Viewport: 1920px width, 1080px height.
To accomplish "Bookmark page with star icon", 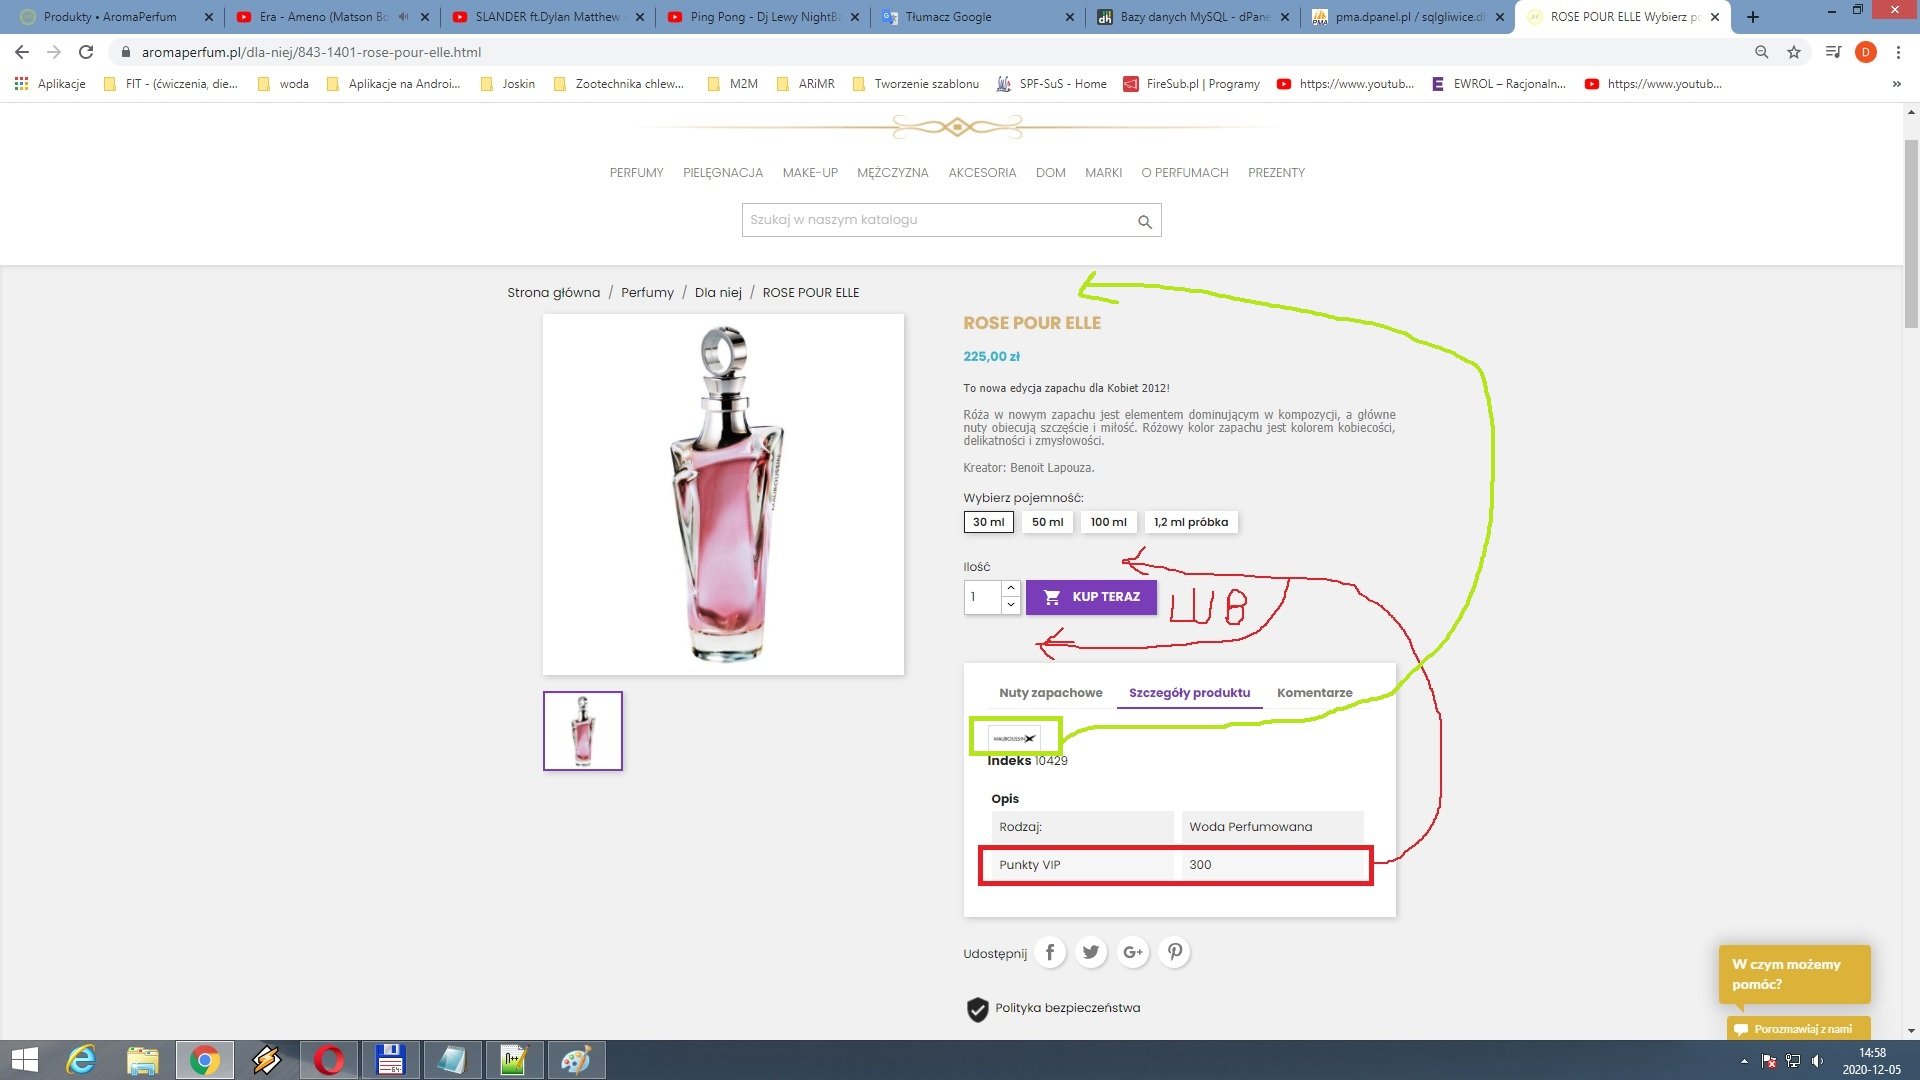I will click(1794, 52).
